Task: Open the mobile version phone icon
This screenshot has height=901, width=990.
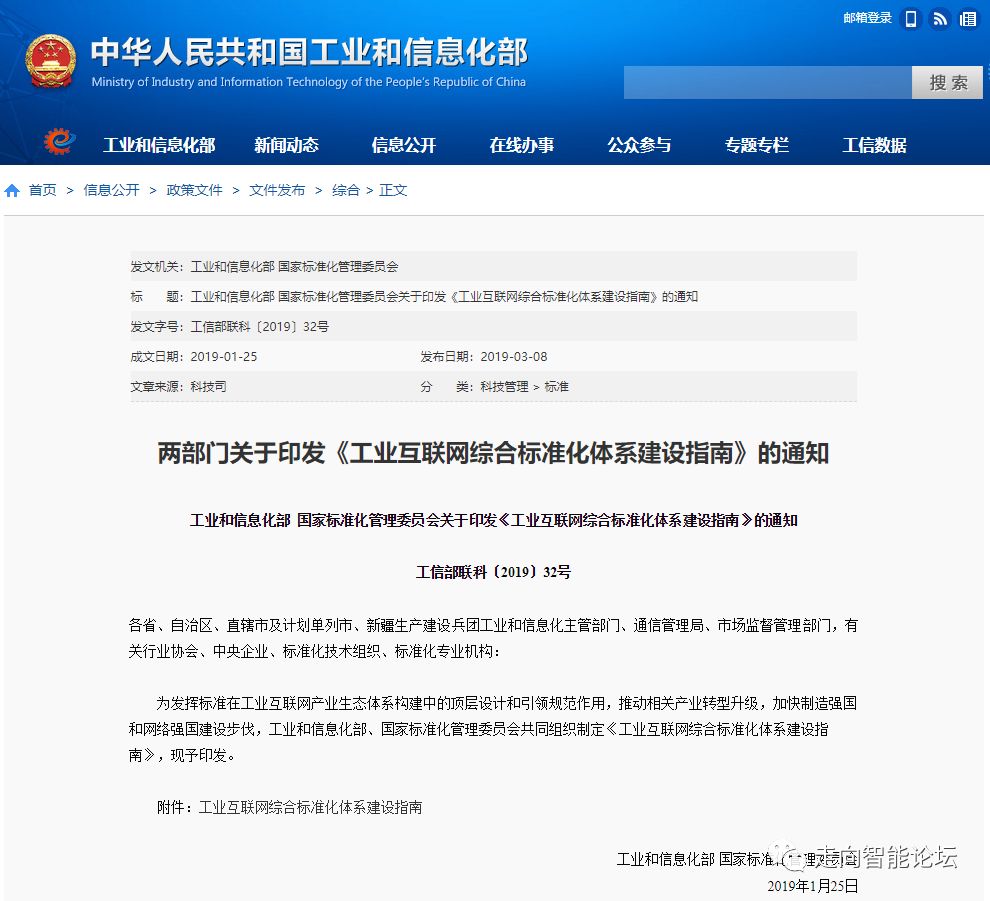Action: pos(911,19)
